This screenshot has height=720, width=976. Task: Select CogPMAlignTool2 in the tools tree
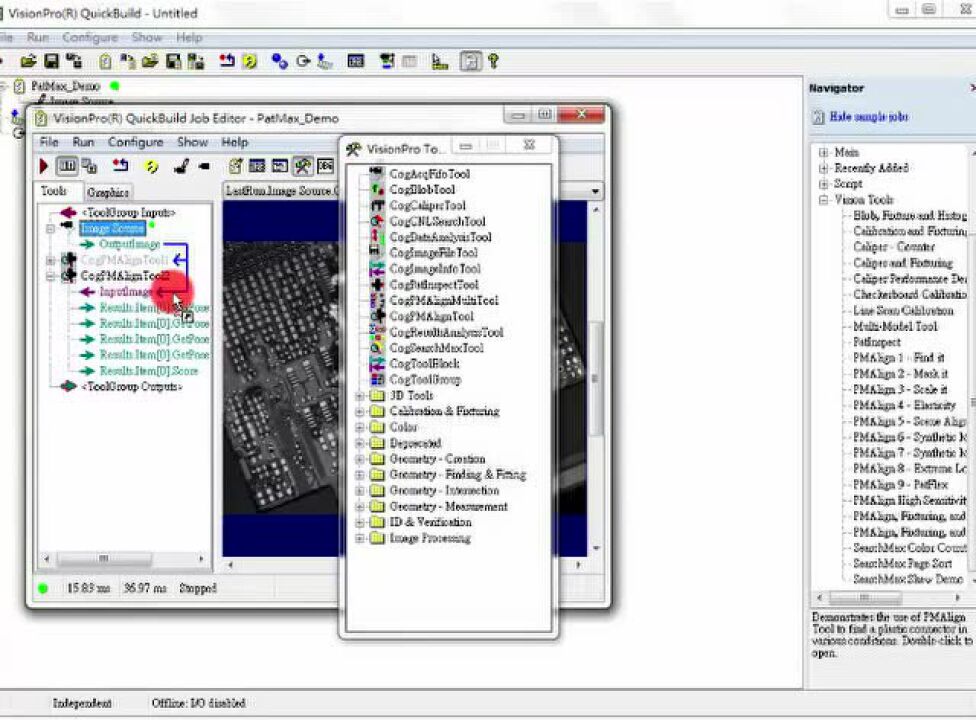coord(124,275)
